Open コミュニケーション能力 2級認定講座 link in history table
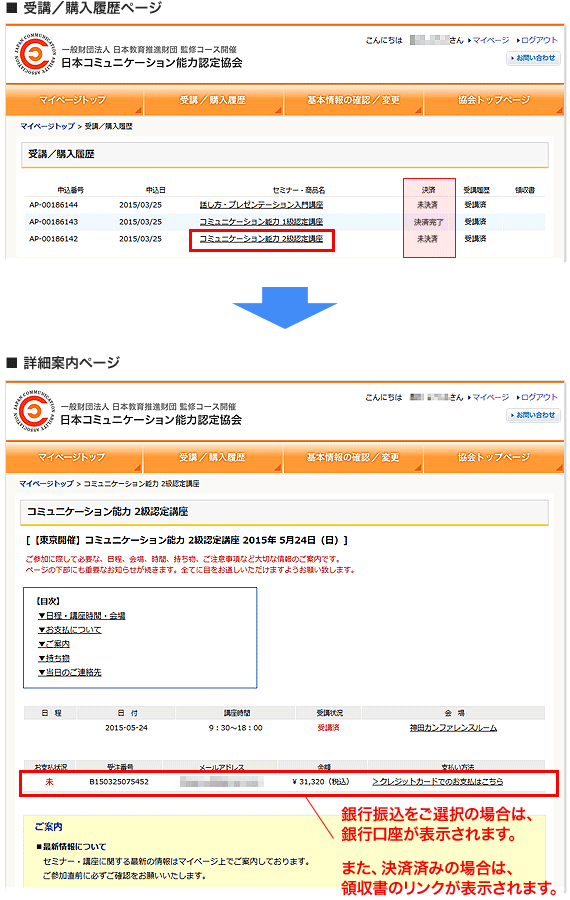 point(261,239)
